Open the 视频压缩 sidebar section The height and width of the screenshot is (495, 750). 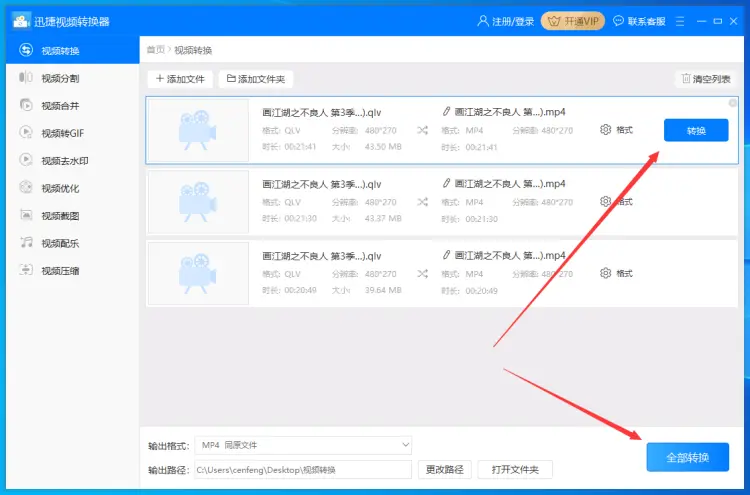tap(72, 271)
